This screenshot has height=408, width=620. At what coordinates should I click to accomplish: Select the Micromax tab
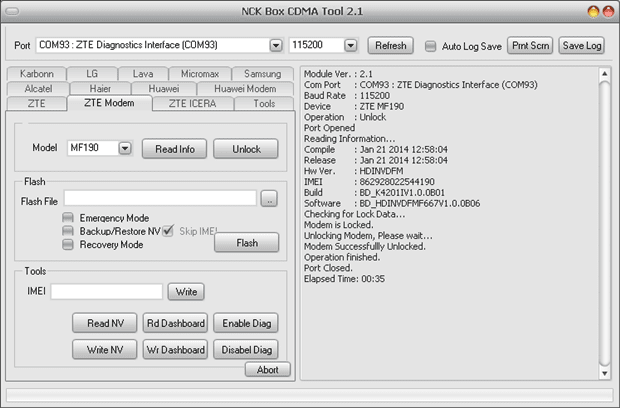200,74
